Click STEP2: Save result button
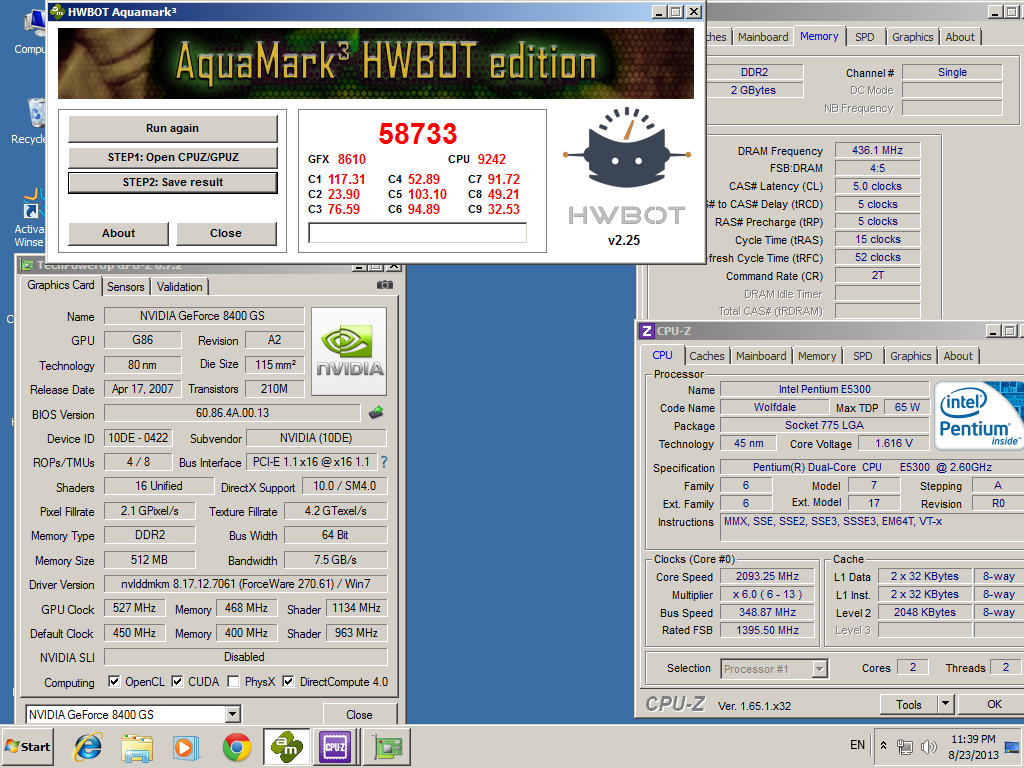 173,183
